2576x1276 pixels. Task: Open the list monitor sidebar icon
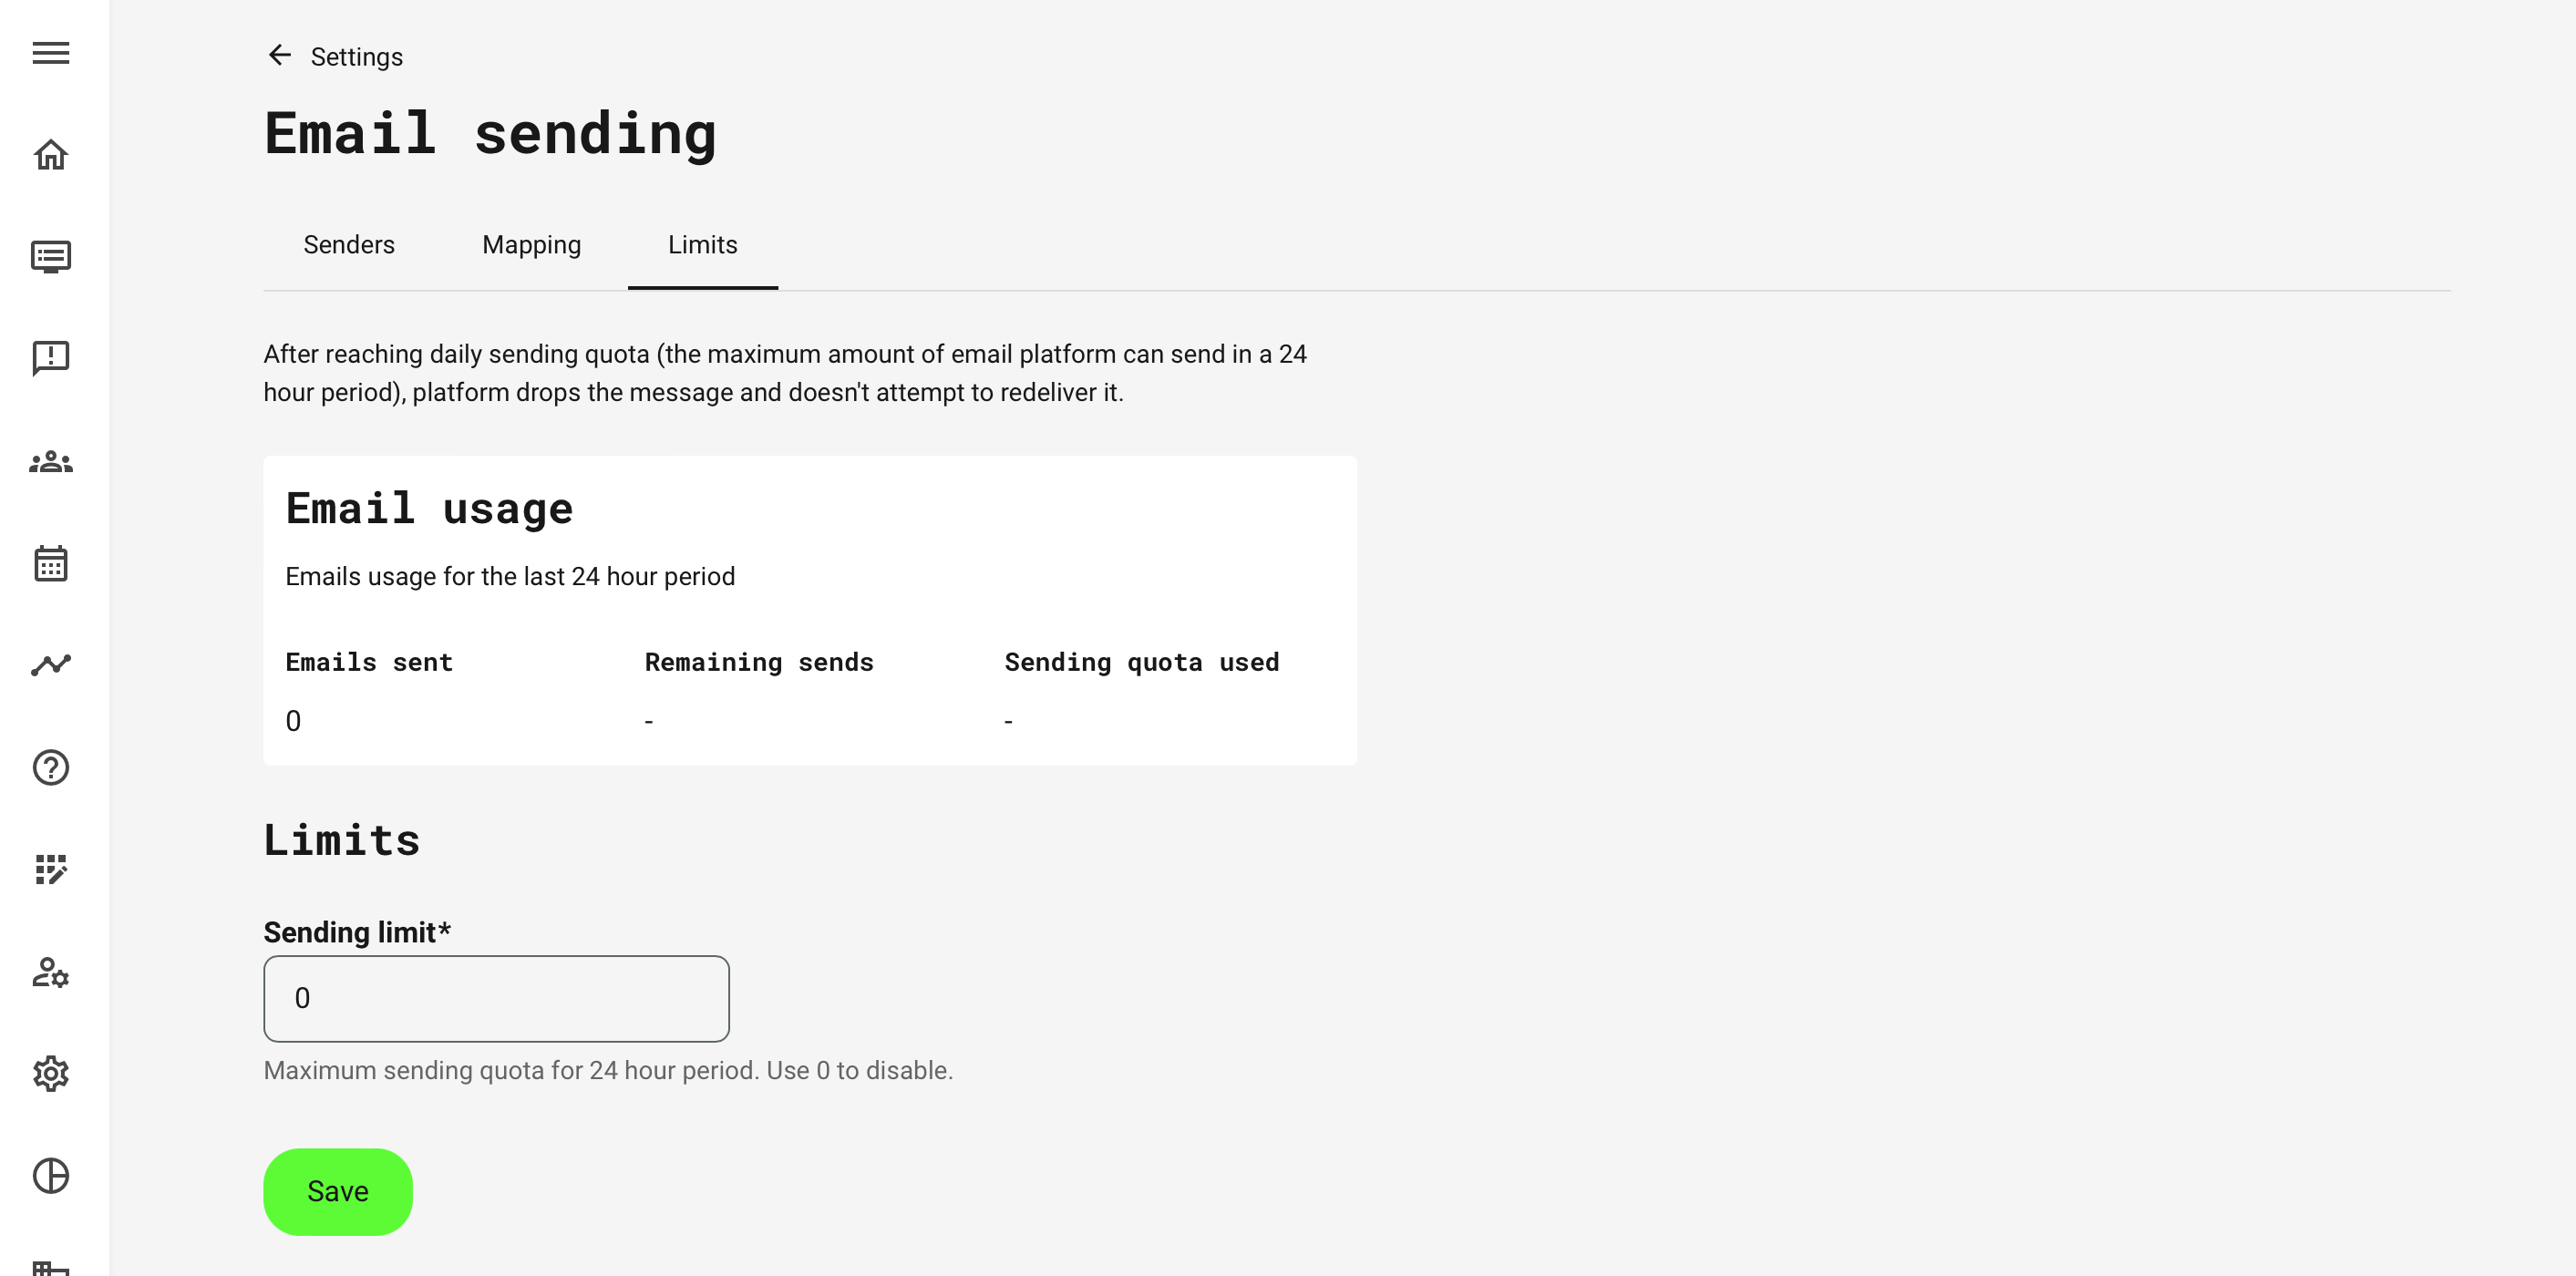[50, 257]
